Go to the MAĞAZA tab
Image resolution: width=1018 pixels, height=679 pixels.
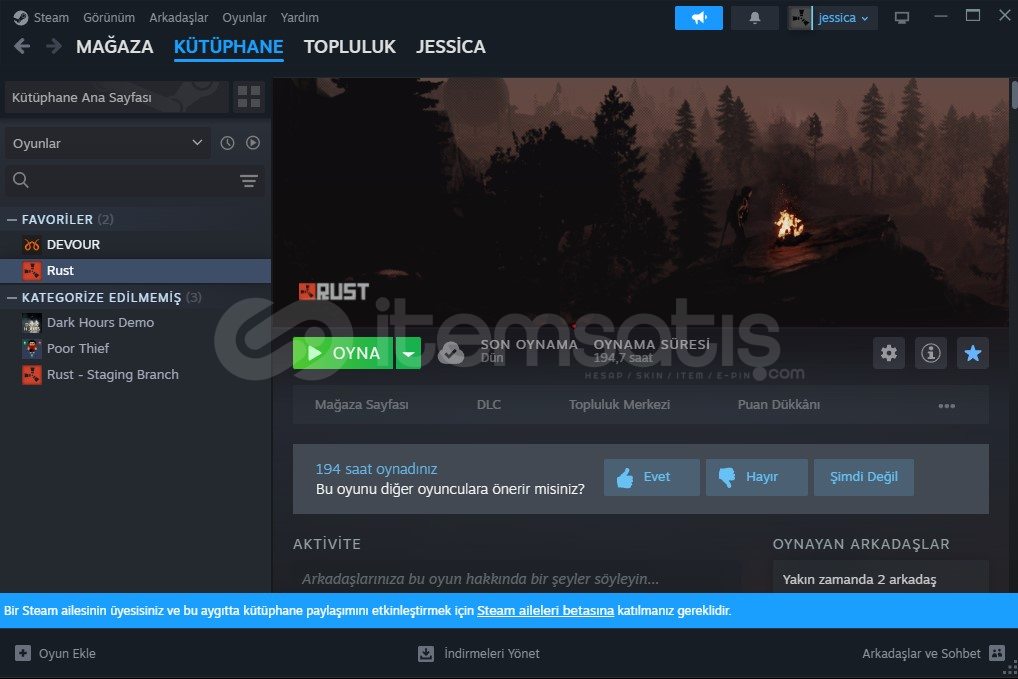[x=115, y=47]
